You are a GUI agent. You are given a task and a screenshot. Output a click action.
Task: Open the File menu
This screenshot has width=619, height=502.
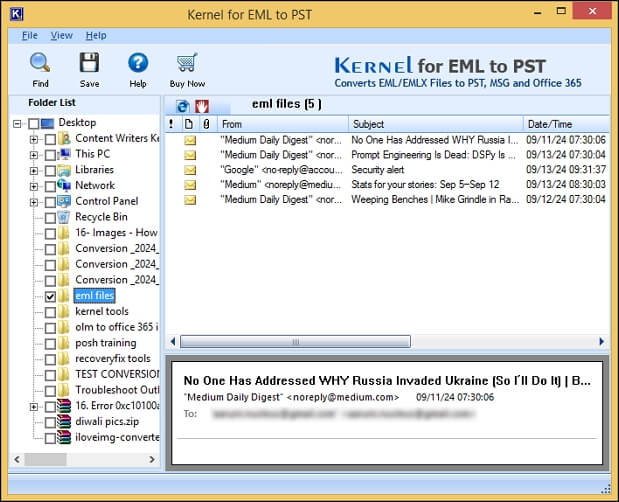pos(30,36)
